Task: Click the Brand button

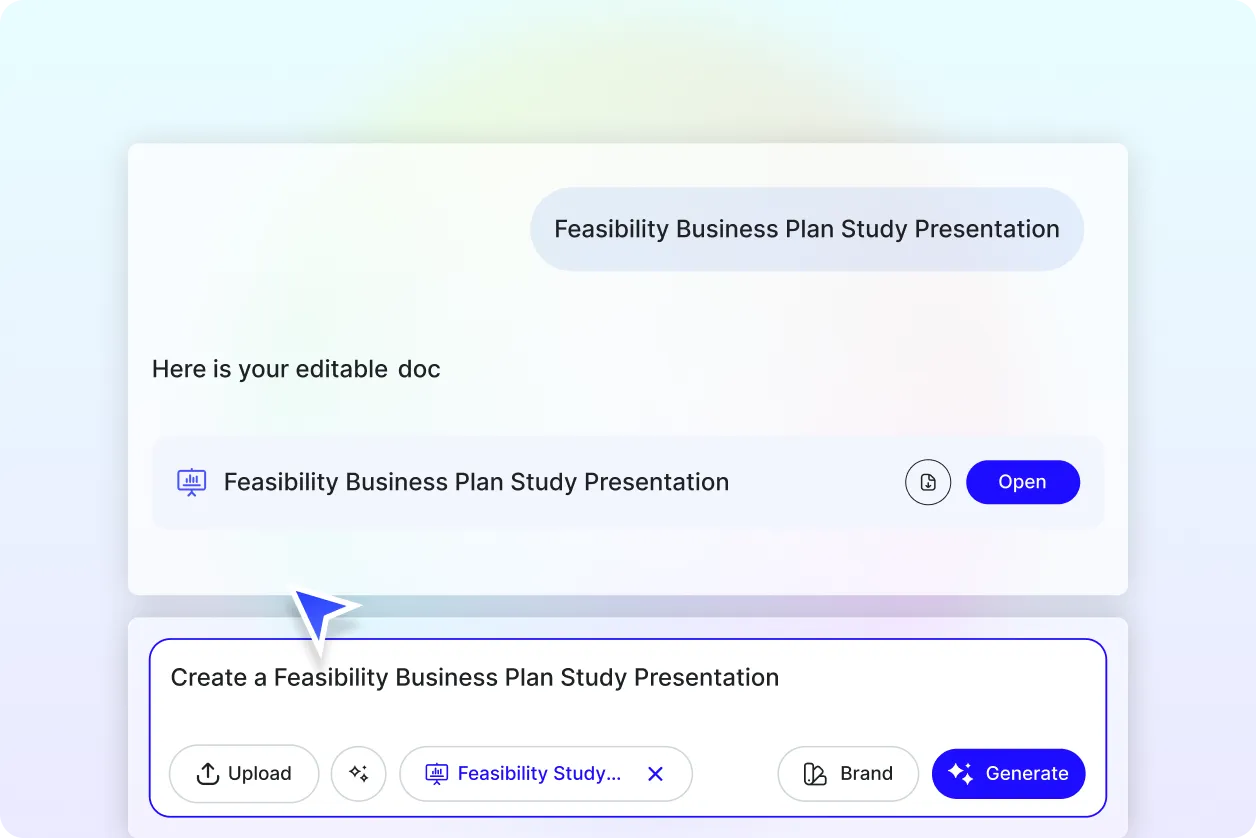Action: (847, 773)
